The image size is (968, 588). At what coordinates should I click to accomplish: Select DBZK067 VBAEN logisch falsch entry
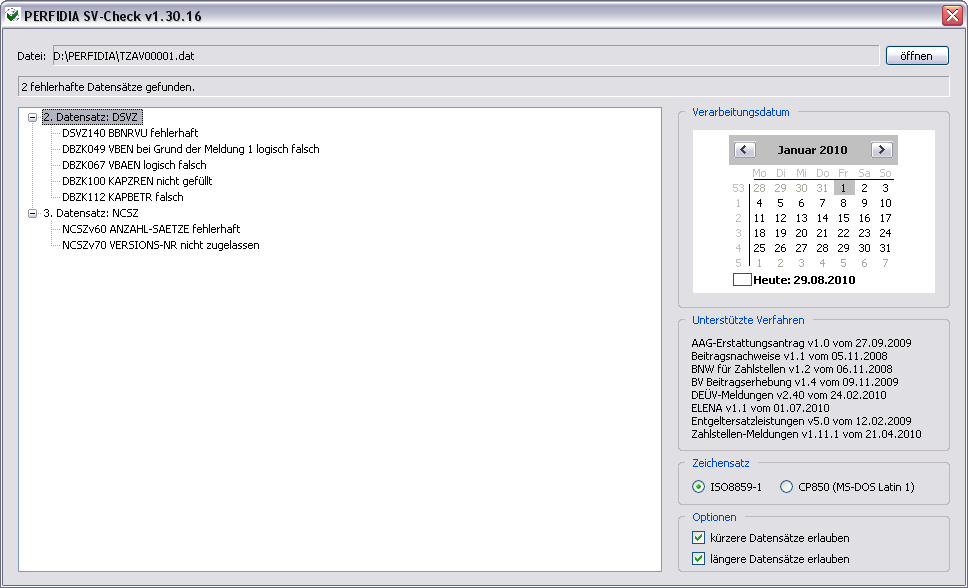[x=134, y=166]
